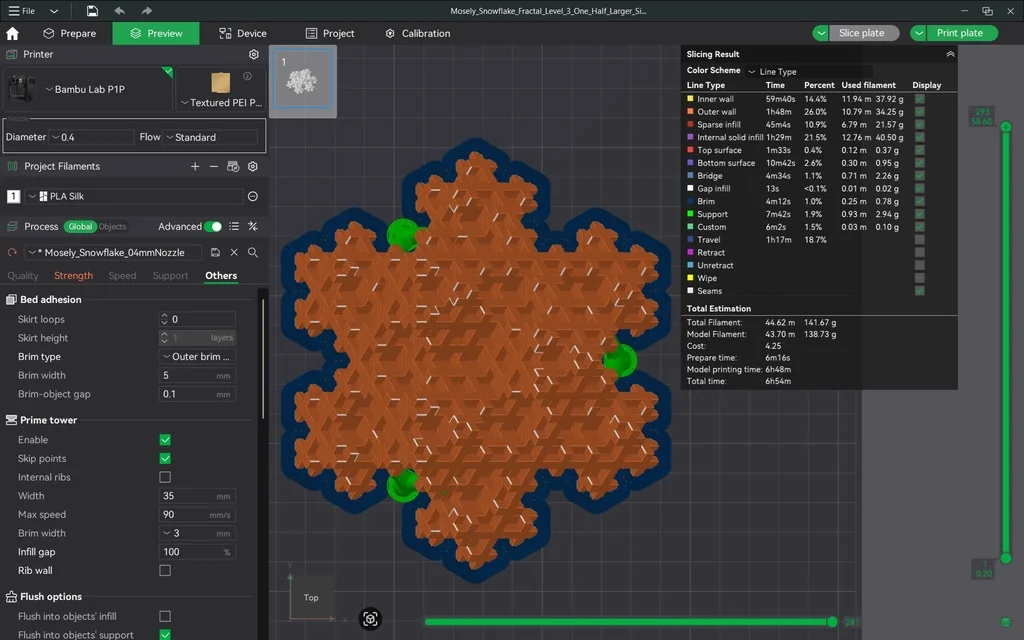Search process settings with magnifier icon
Screen dimensions: 1024x640
[253, 253]
